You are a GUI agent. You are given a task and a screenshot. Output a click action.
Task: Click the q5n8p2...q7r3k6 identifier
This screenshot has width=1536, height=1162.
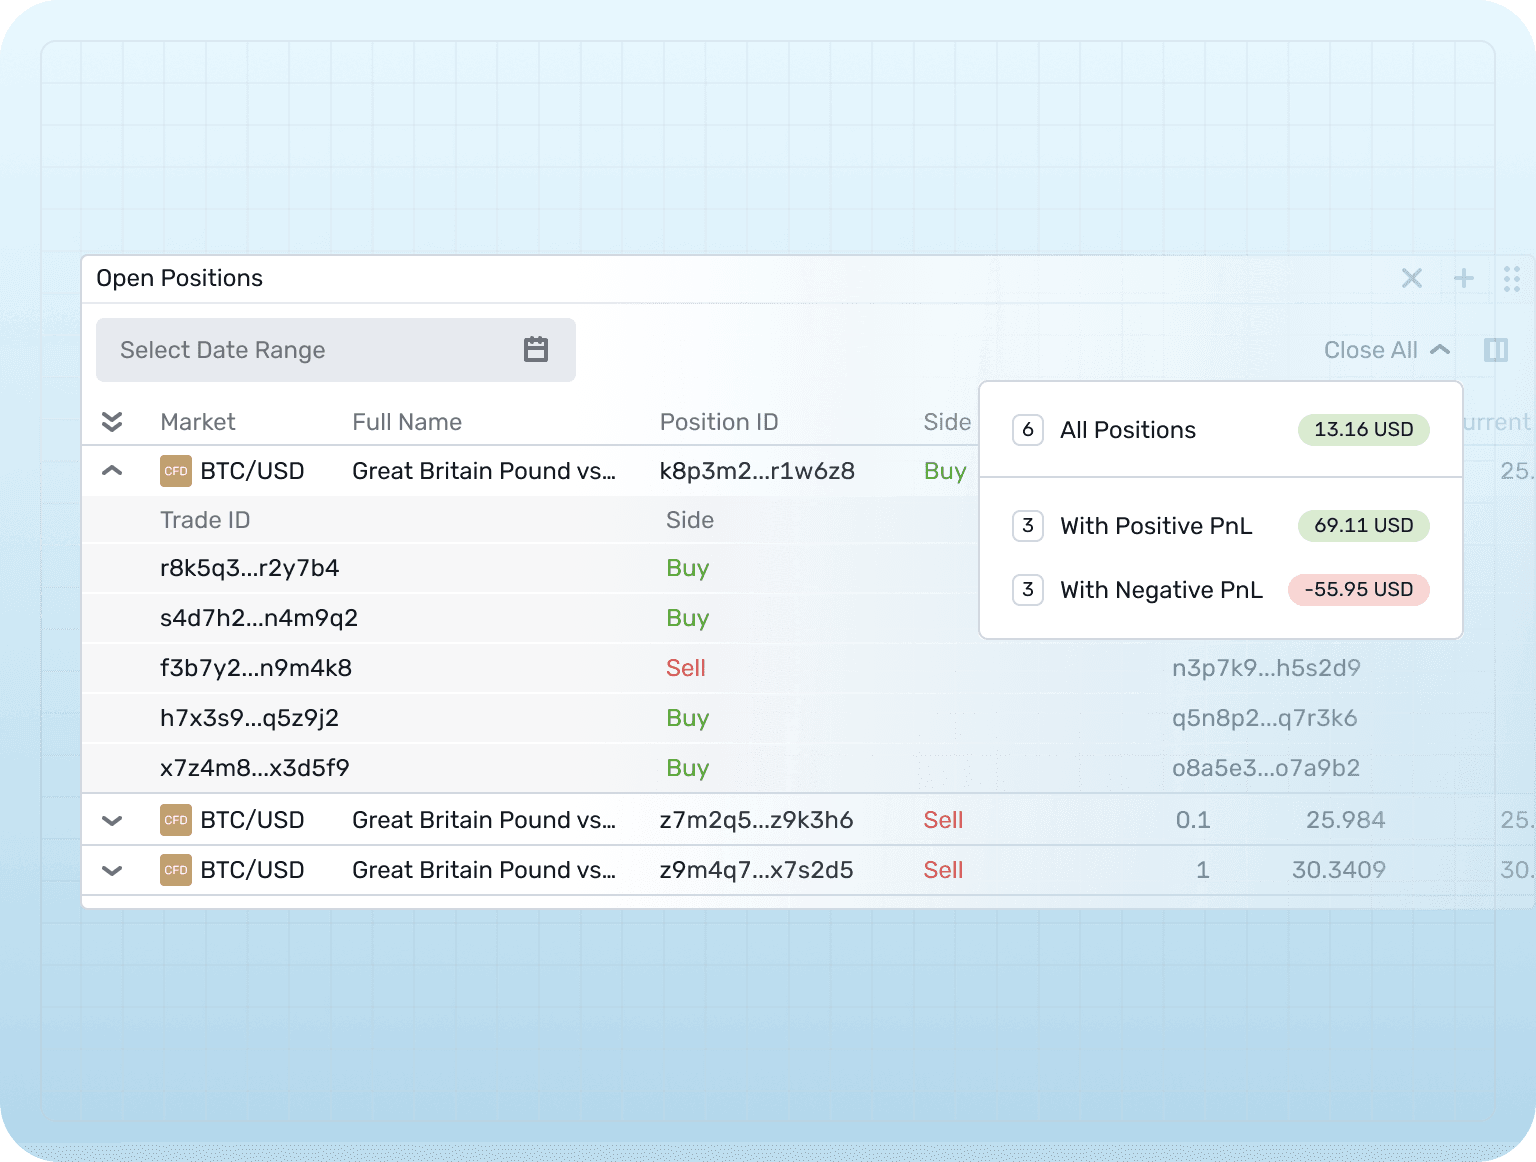[1265, 718]
